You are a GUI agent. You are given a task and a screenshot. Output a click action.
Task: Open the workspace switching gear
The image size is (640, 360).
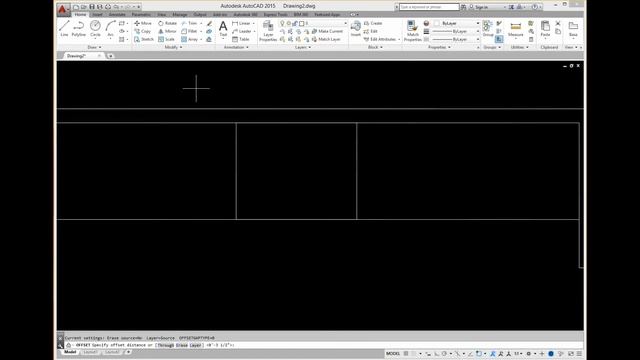[x=528, y=353]
